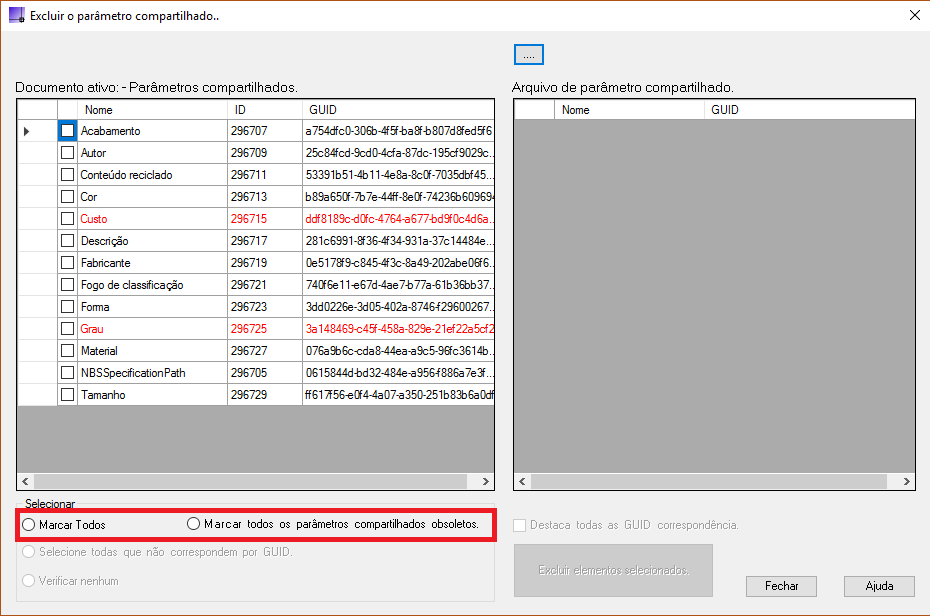Enable the Custo parameter checkbox

(68, 218)
